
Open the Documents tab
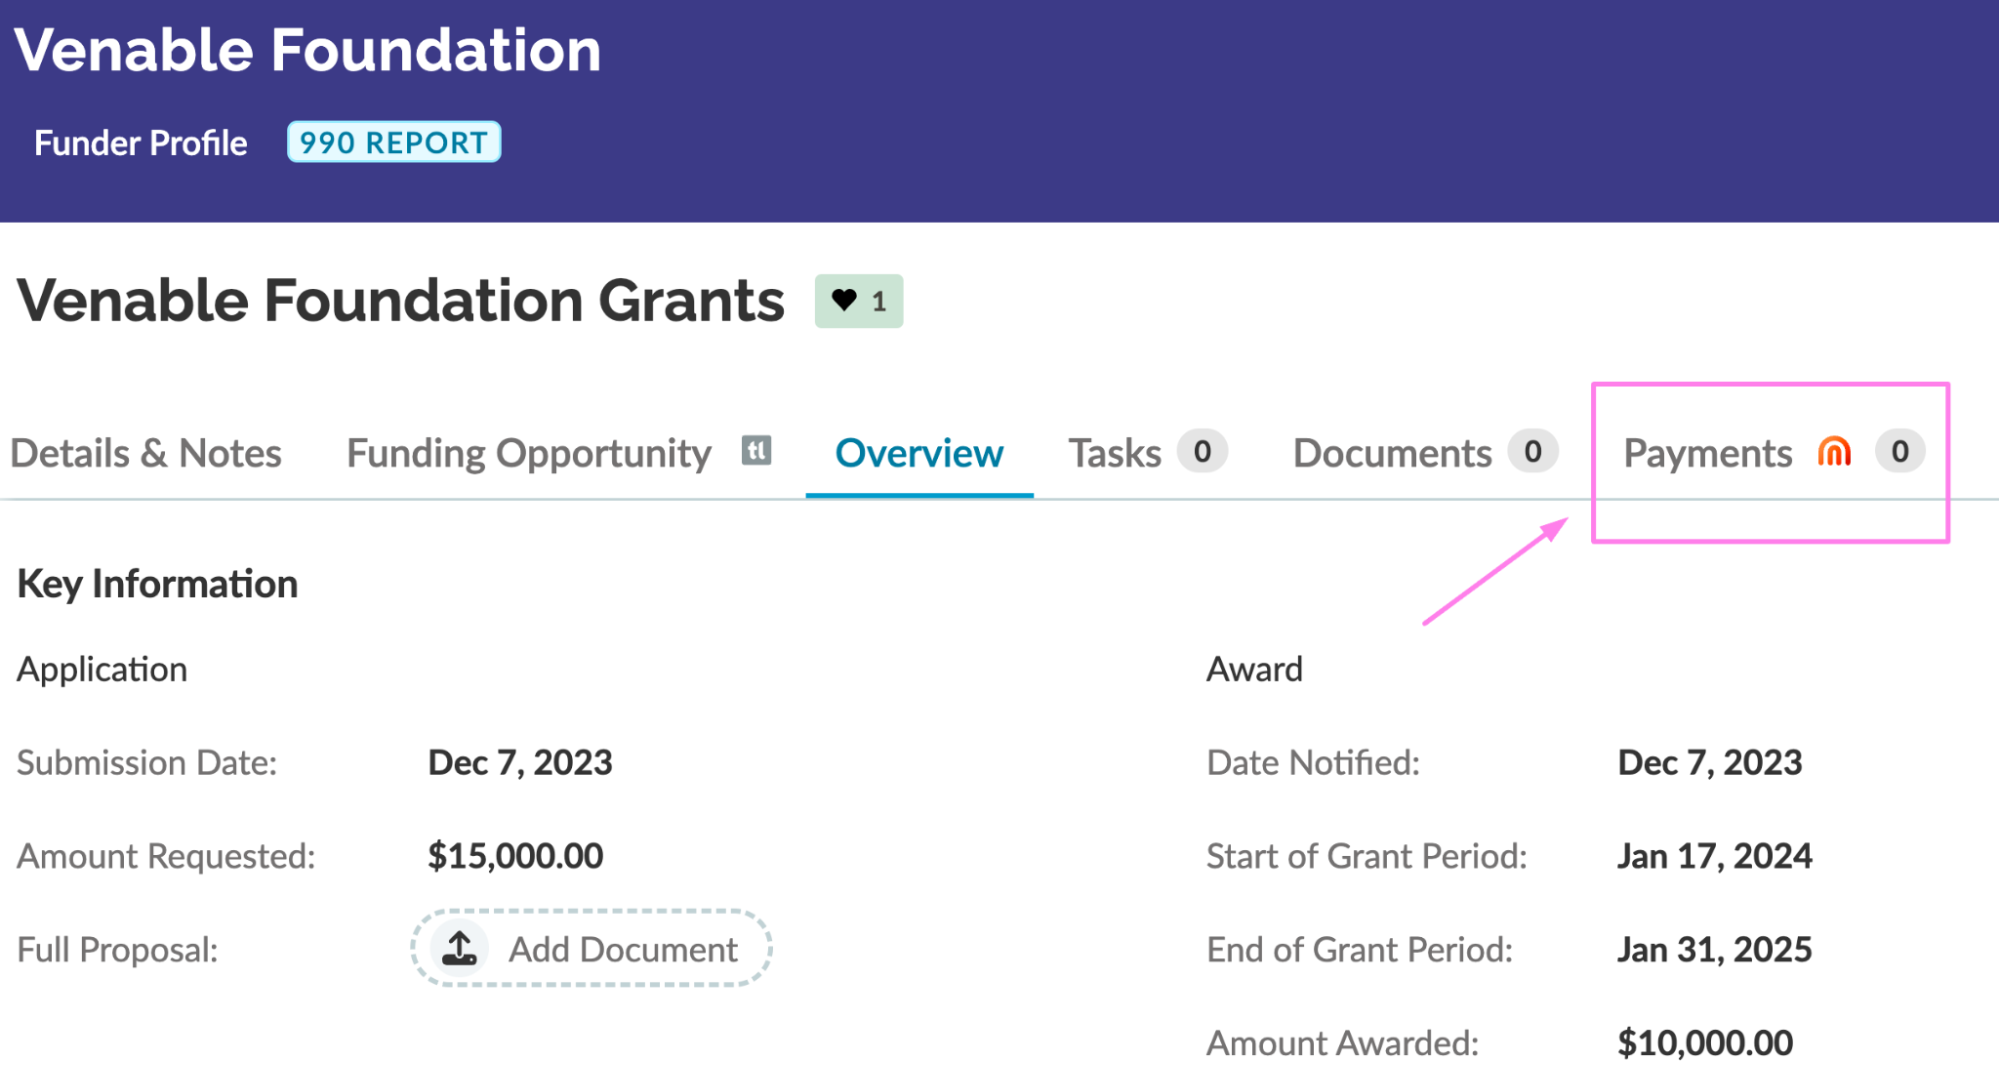[1391, 454]
